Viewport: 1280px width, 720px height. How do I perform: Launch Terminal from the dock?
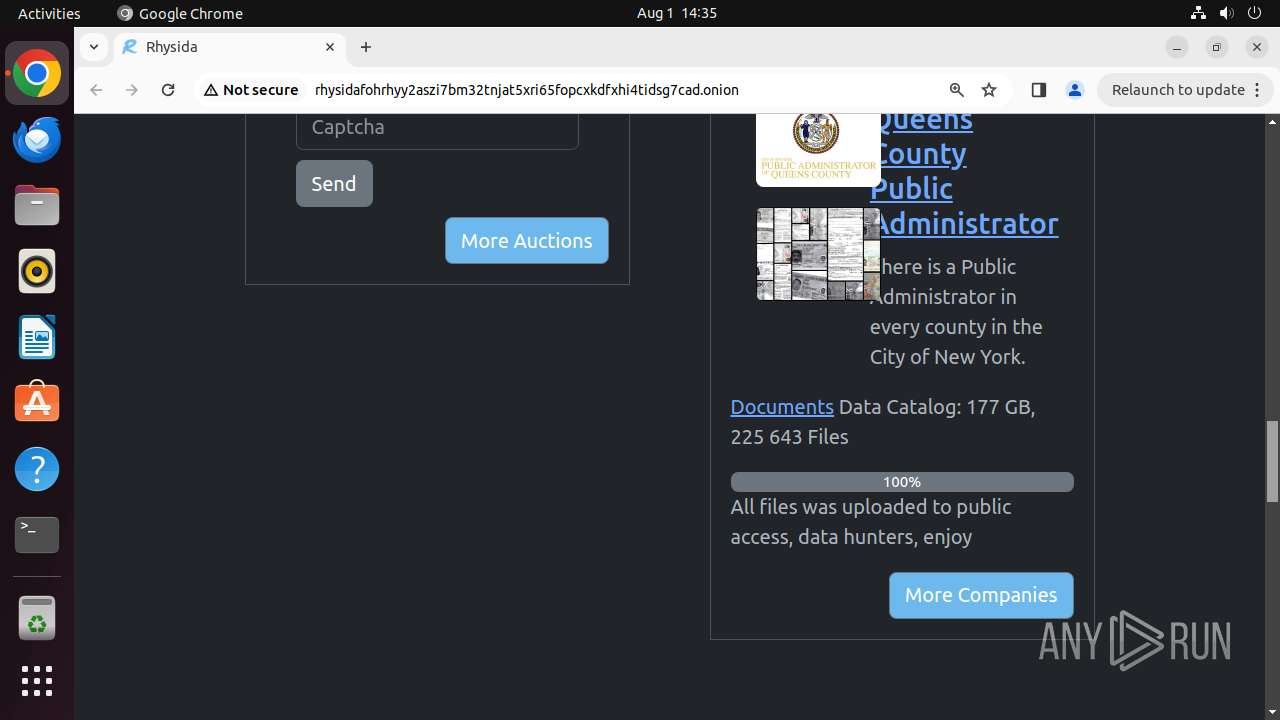pos(37,535)
